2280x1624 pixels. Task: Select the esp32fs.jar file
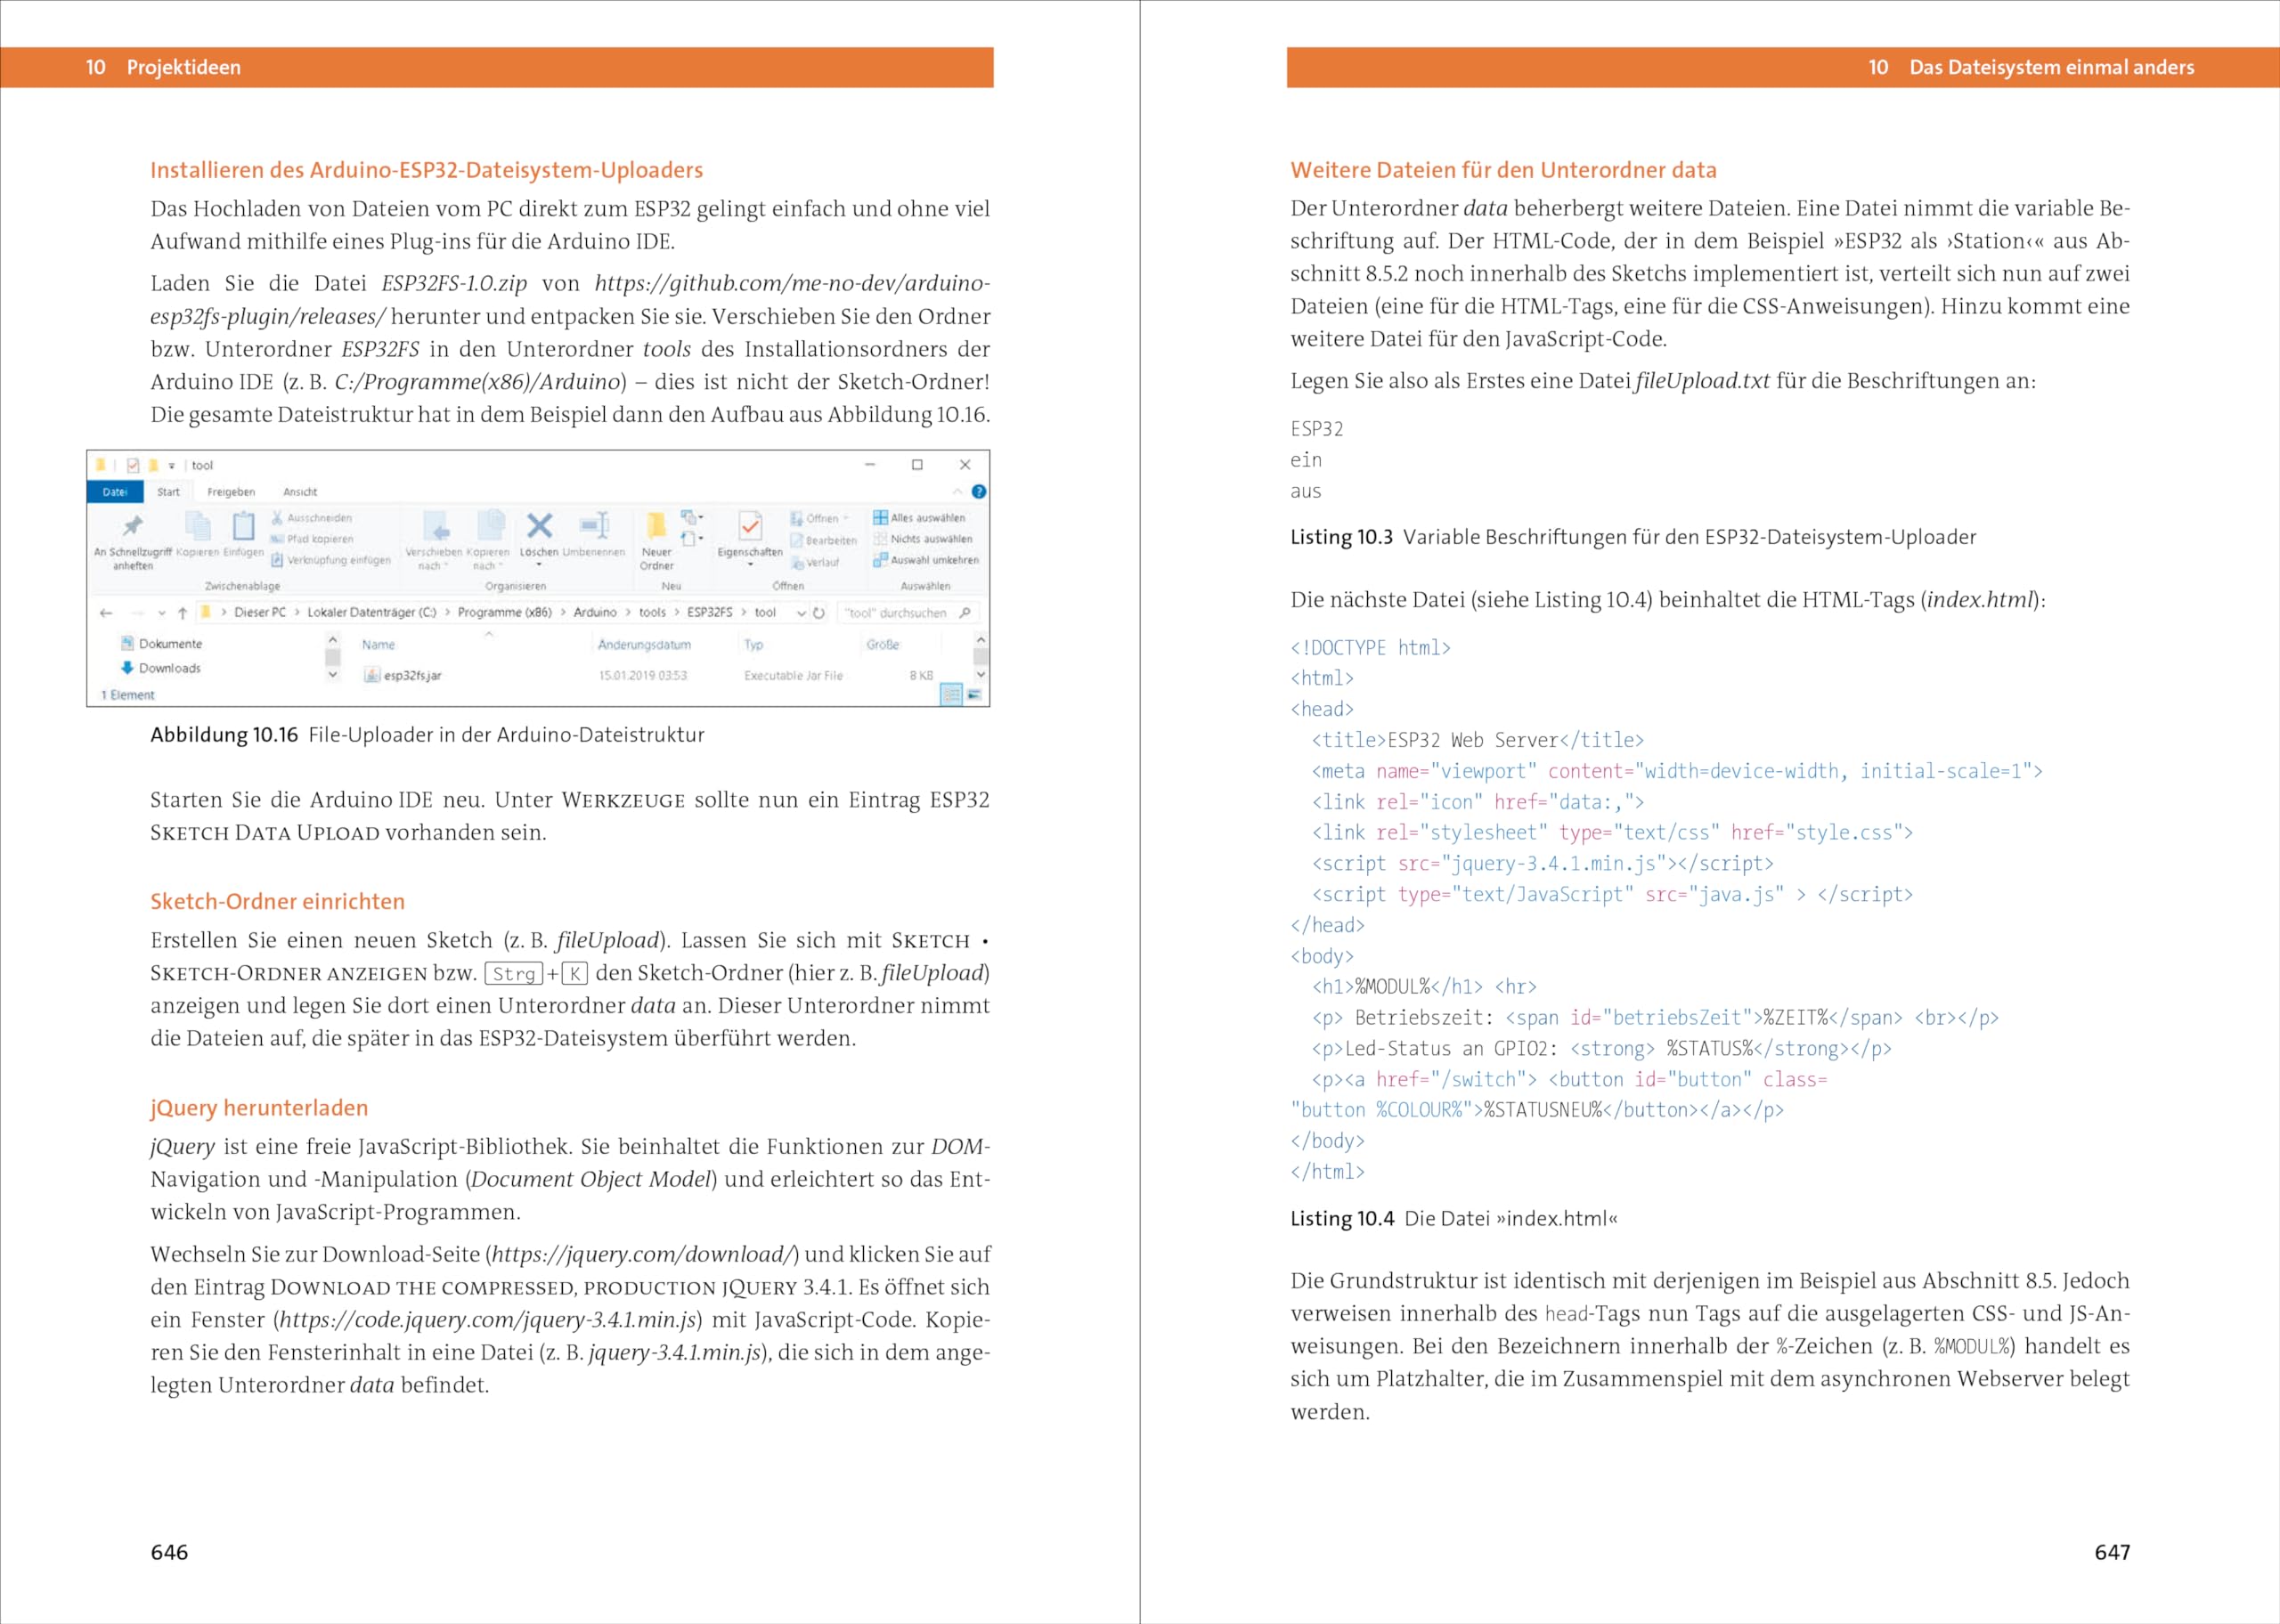(403, 675)
